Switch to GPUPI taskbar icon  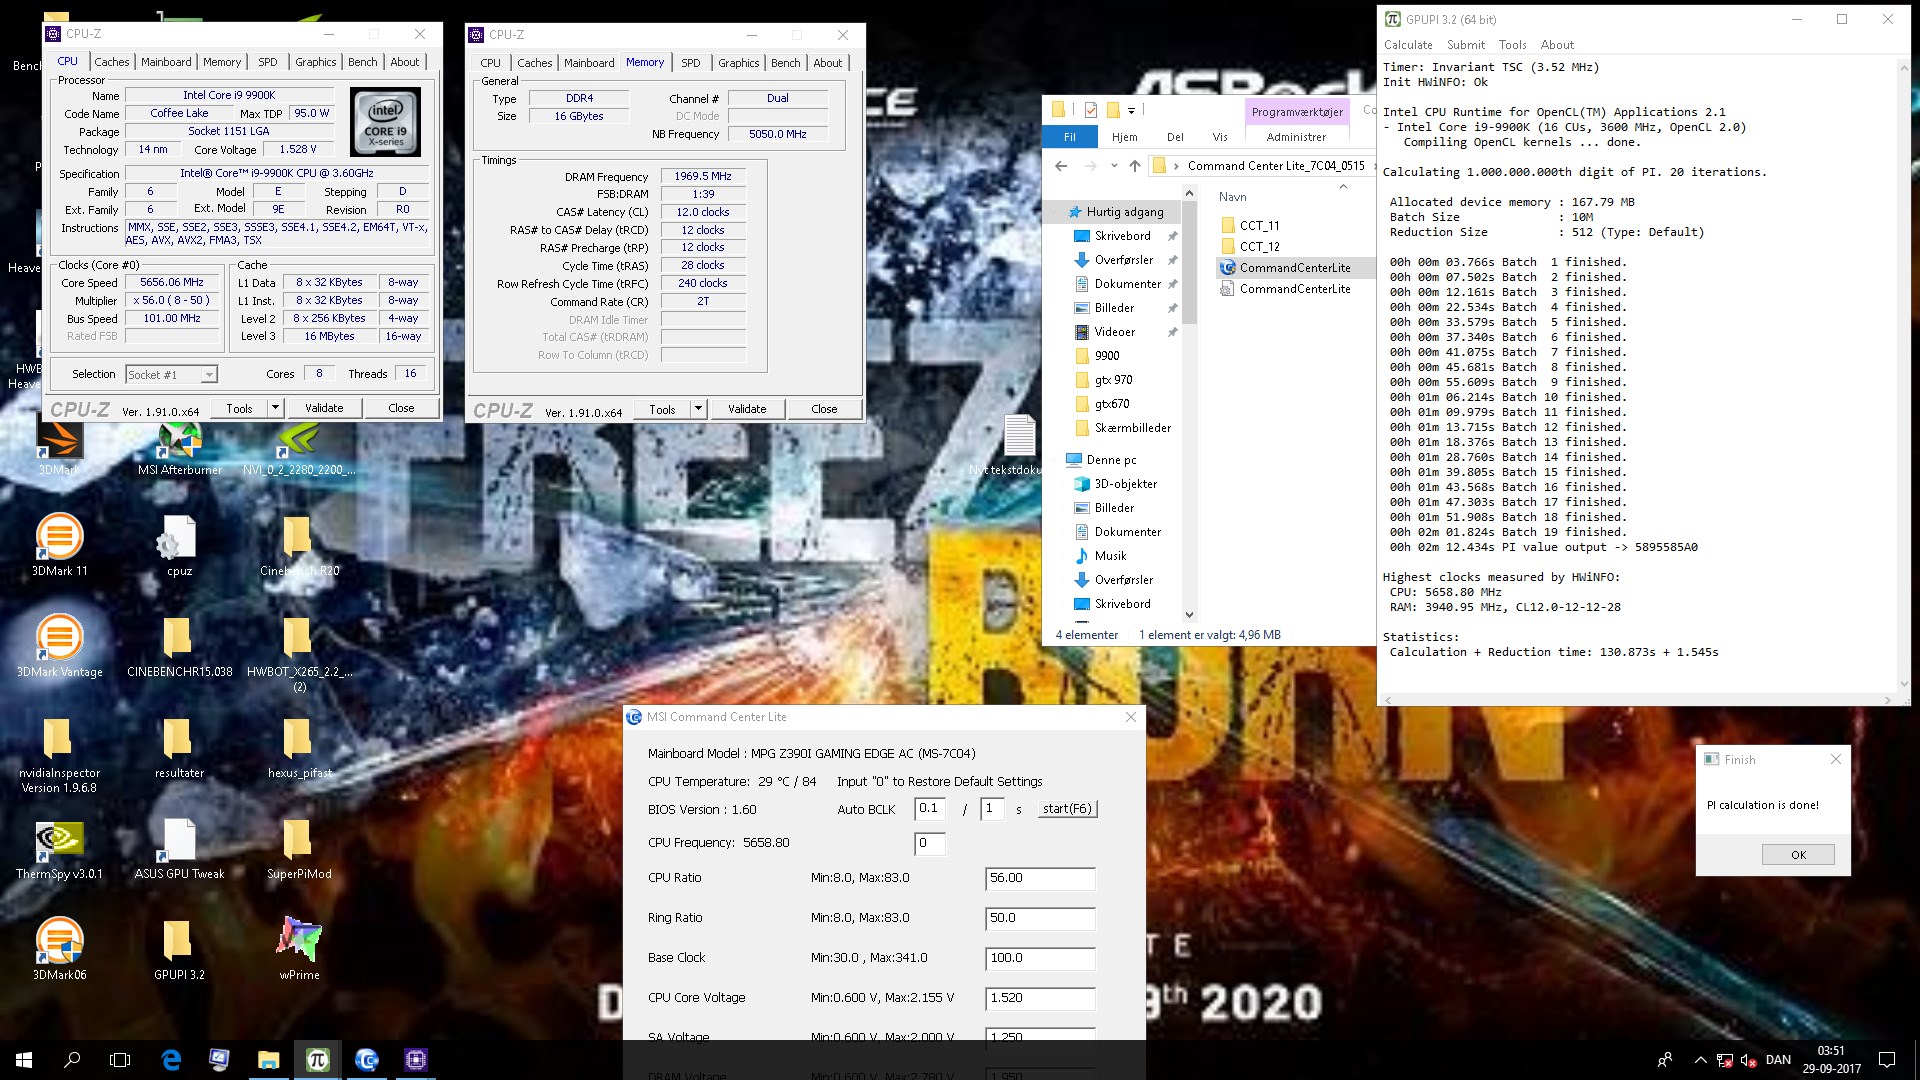click(x=318, y=1059)
